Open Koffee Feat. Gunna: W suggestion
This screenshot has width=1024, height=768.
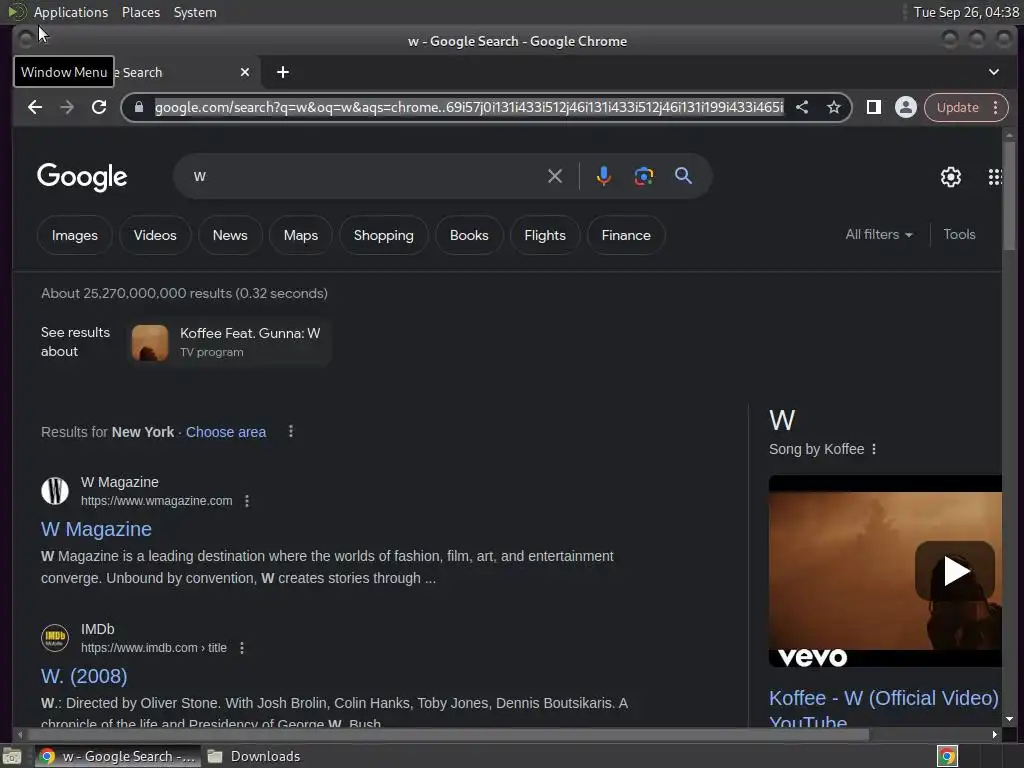[x=230, y=342]
